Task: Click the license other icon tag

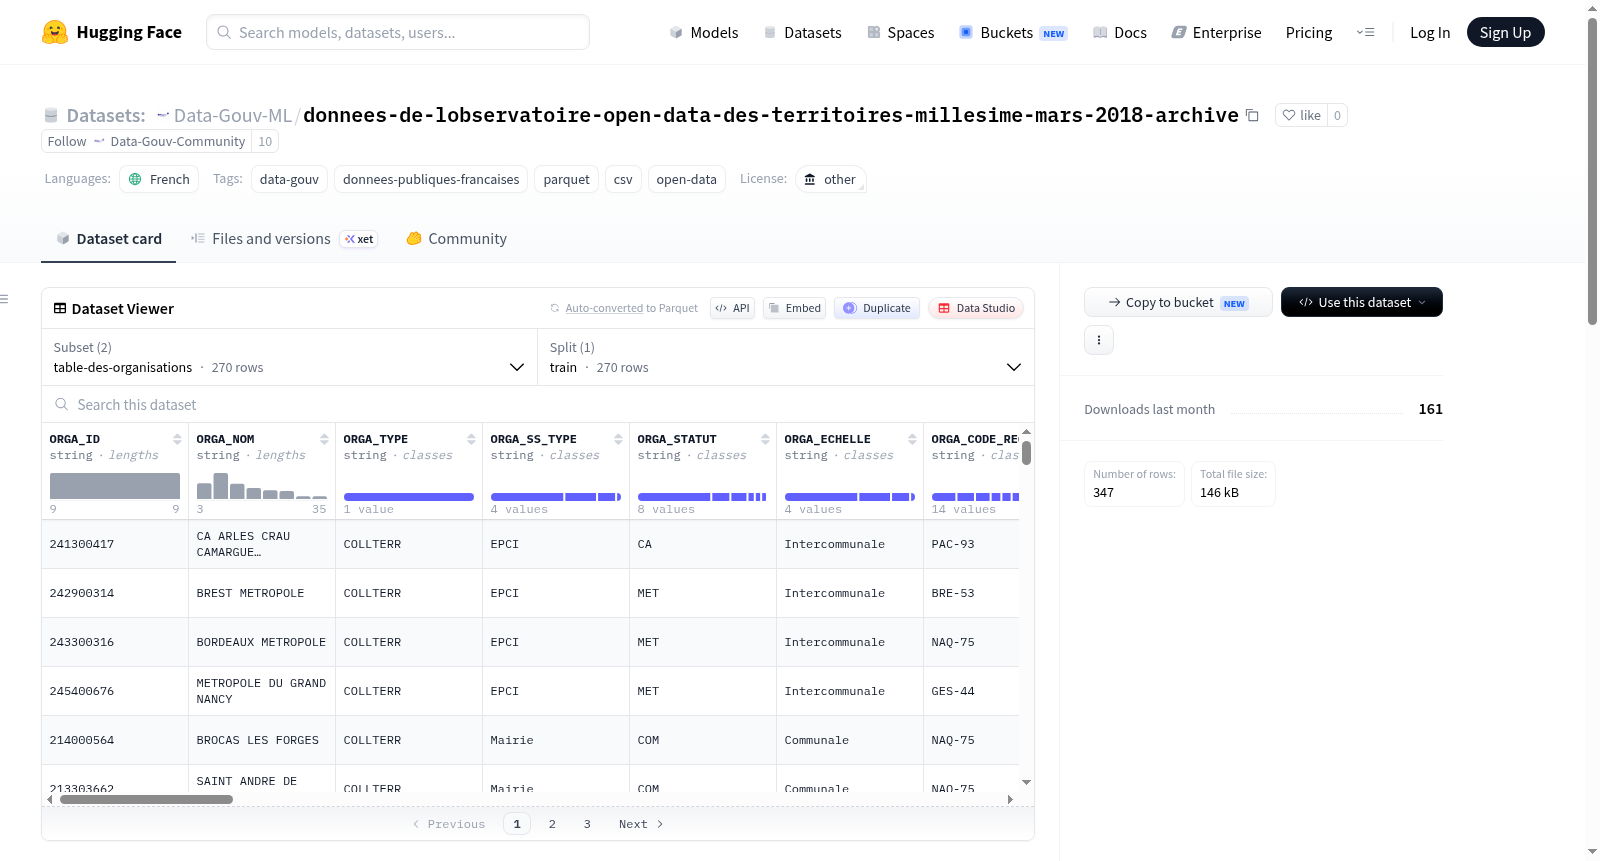Action: 831,179
